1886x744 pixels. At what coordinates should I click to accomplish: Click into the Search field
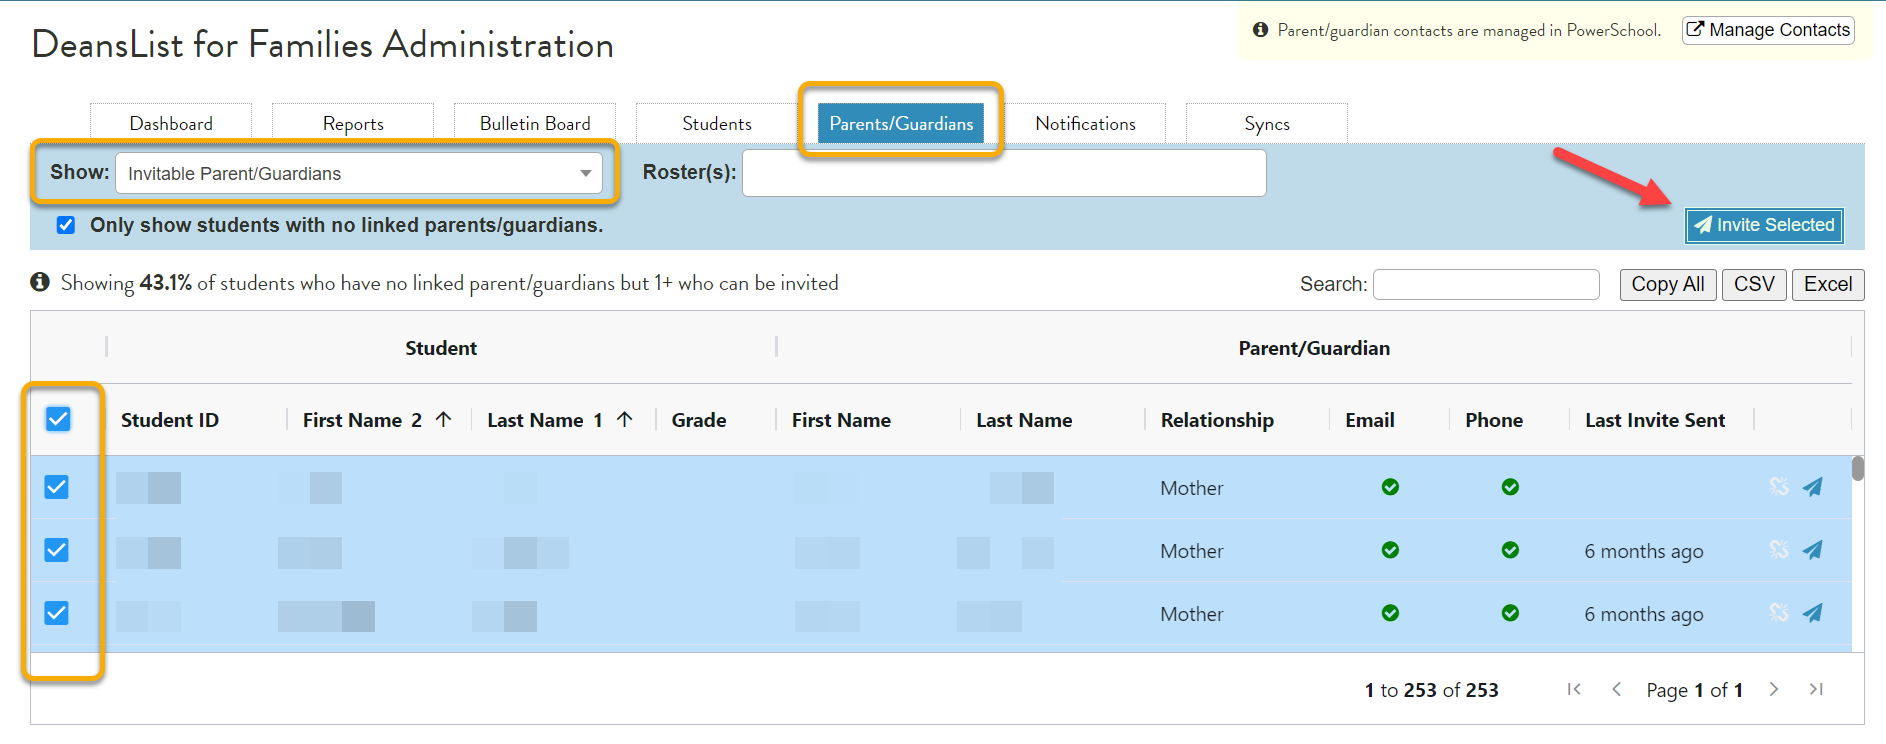click(x=1486, y=284)
